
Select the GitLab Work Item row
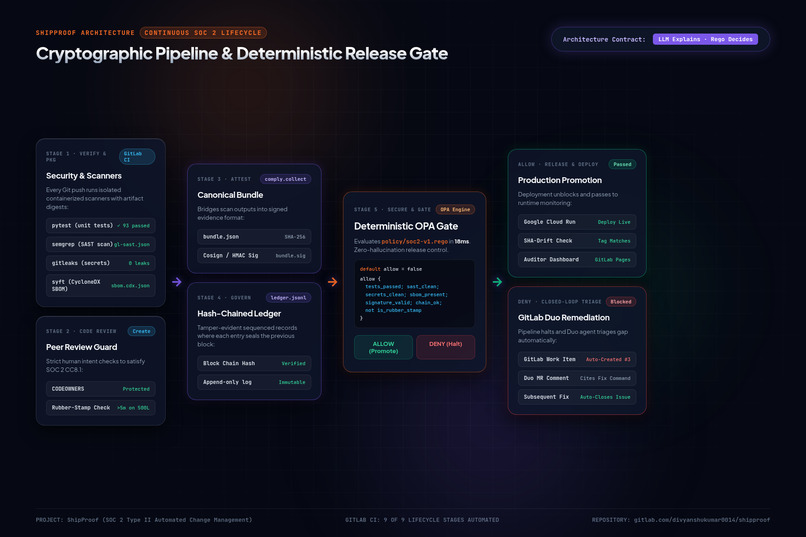(x=577, y=359)
